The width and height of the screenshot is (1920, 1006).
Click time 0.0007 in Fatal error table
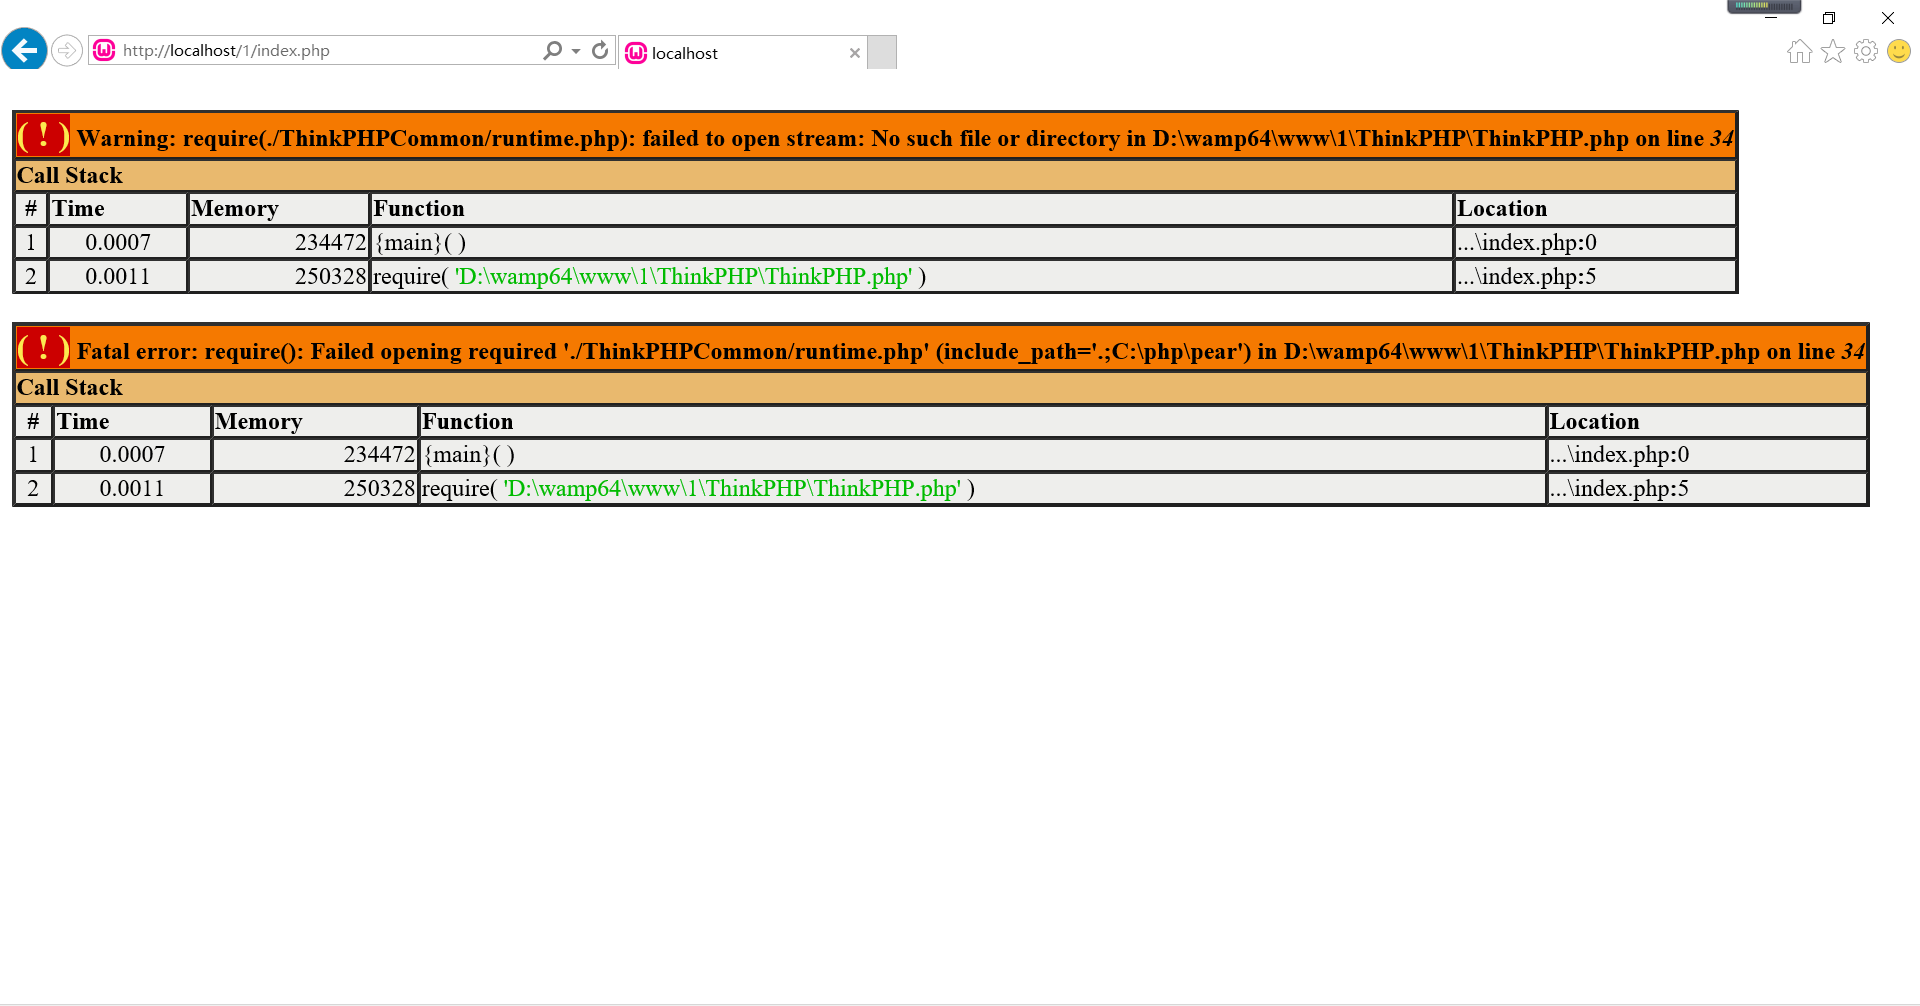(x=132, y=454)
